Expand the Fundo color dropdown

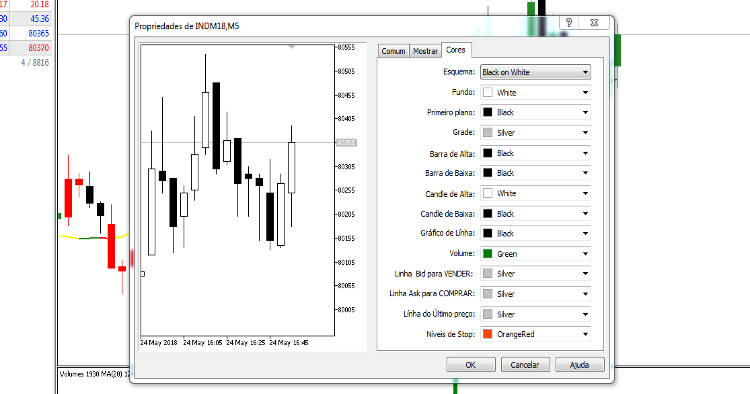[x=535, y=92]
